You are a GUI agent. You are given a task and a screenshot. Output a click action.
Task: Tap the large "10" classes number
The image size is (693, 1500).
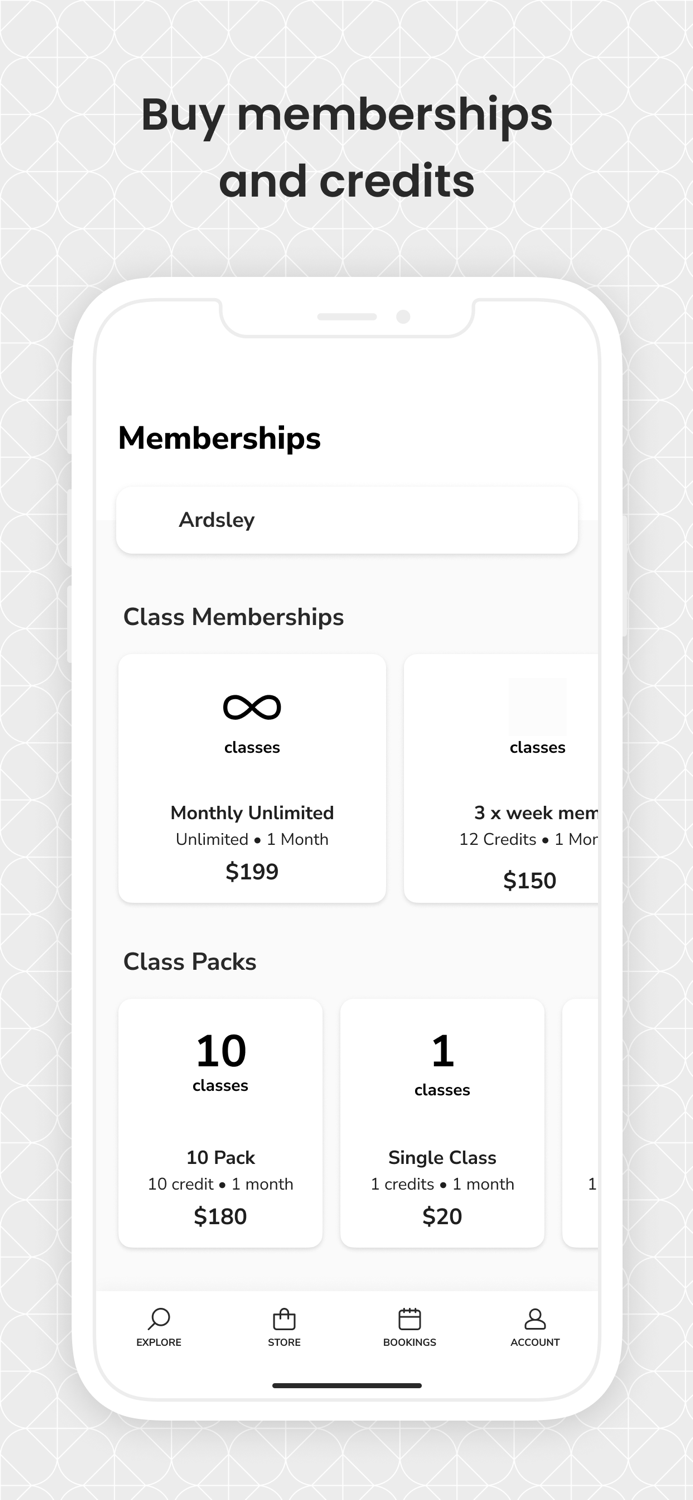220,1051
